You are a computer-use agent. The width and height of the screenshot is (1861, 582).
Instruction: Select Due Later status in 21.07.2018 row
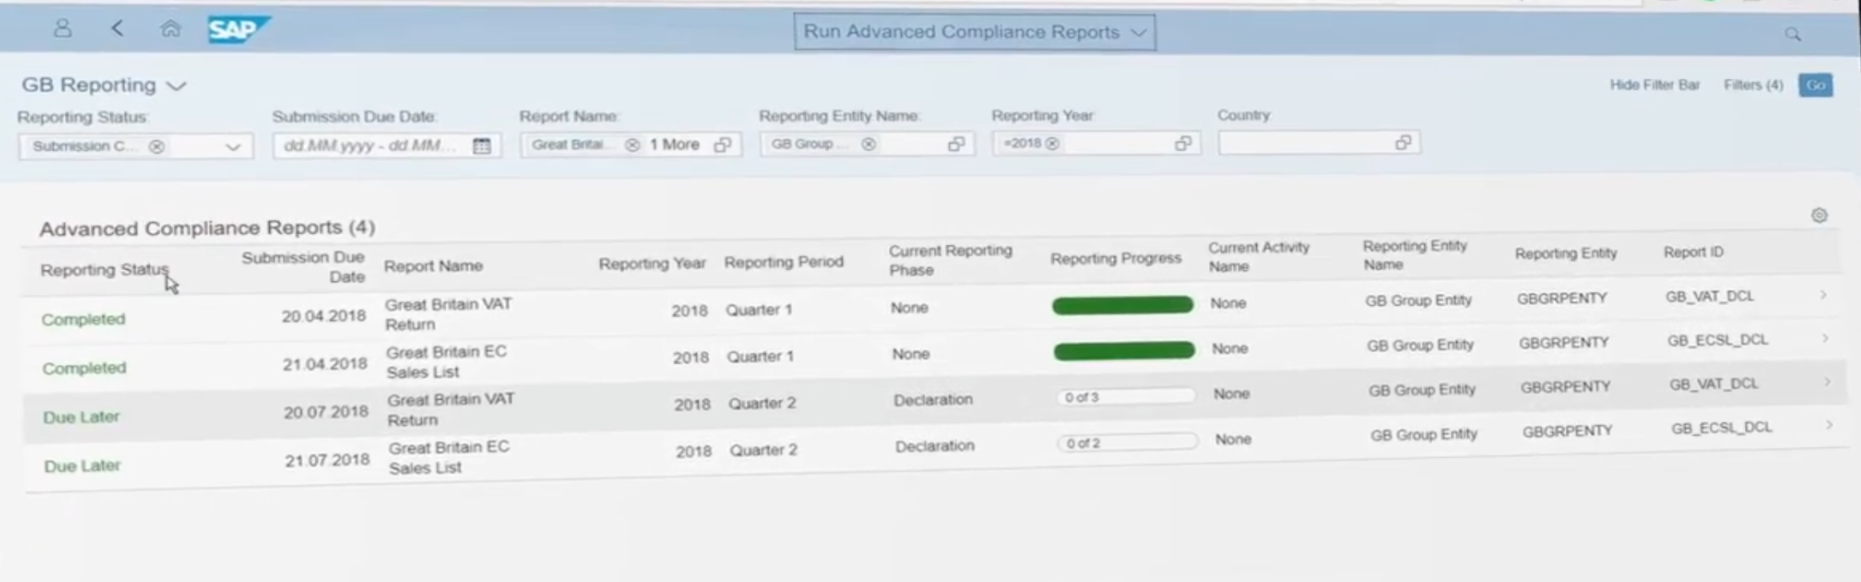coord(82,466)
